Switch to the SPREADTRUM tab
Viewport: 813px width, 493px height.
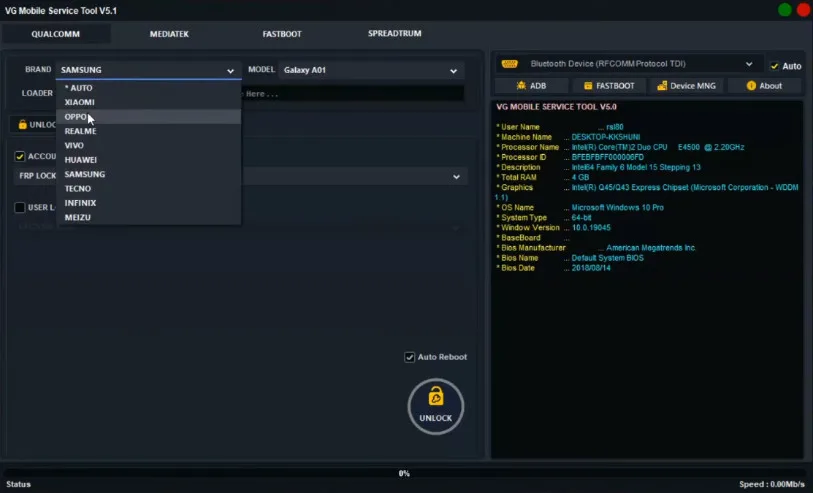(x=394, y=33)
